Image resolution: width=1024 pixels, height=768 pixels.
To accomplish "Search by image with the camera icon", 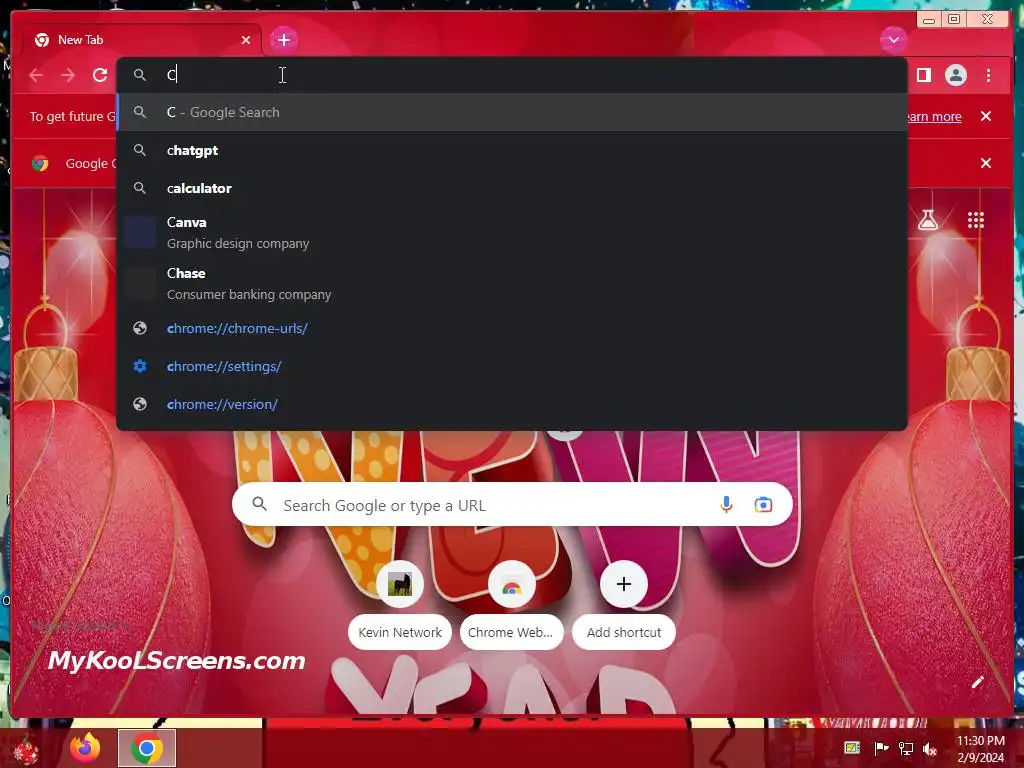I will 763,504.
